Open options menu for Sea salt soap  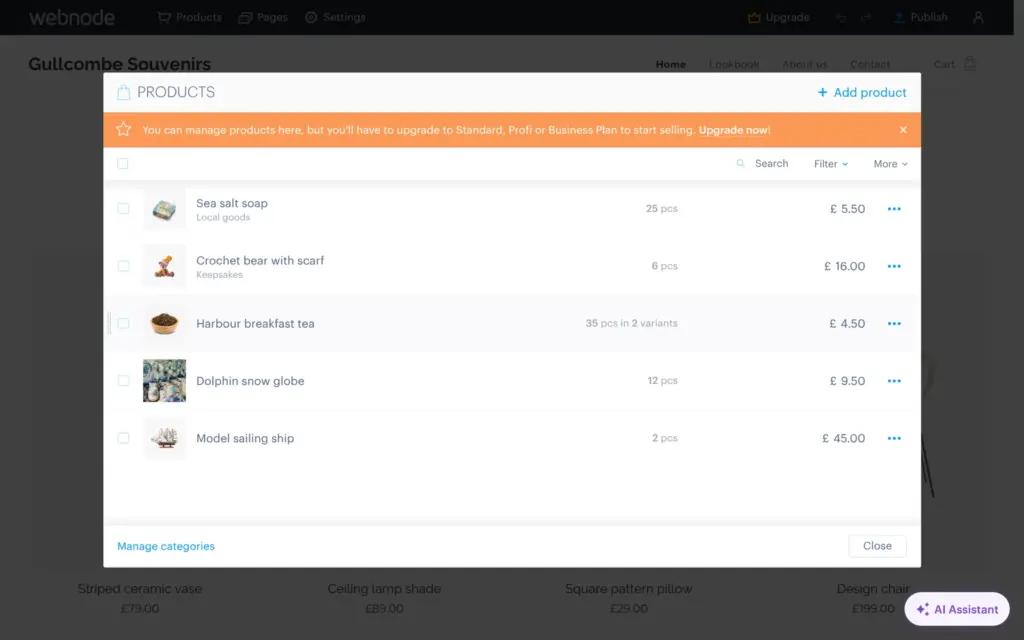894,209
